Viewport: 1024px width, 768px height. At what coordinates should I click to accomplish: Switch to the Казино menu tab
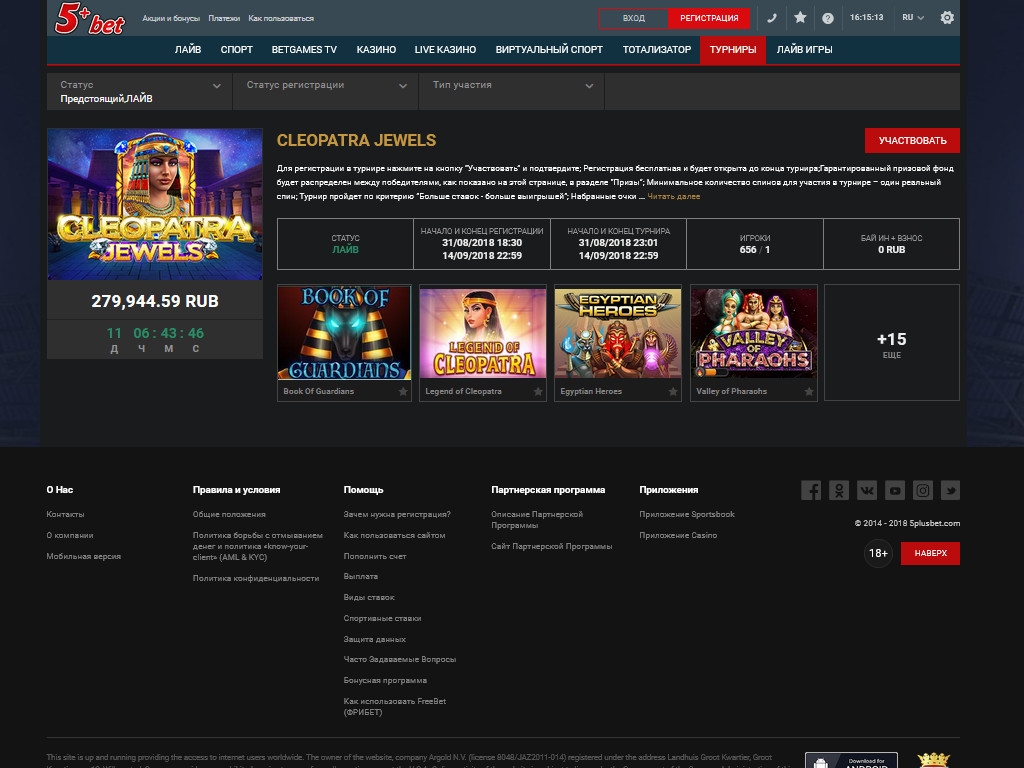376,49
